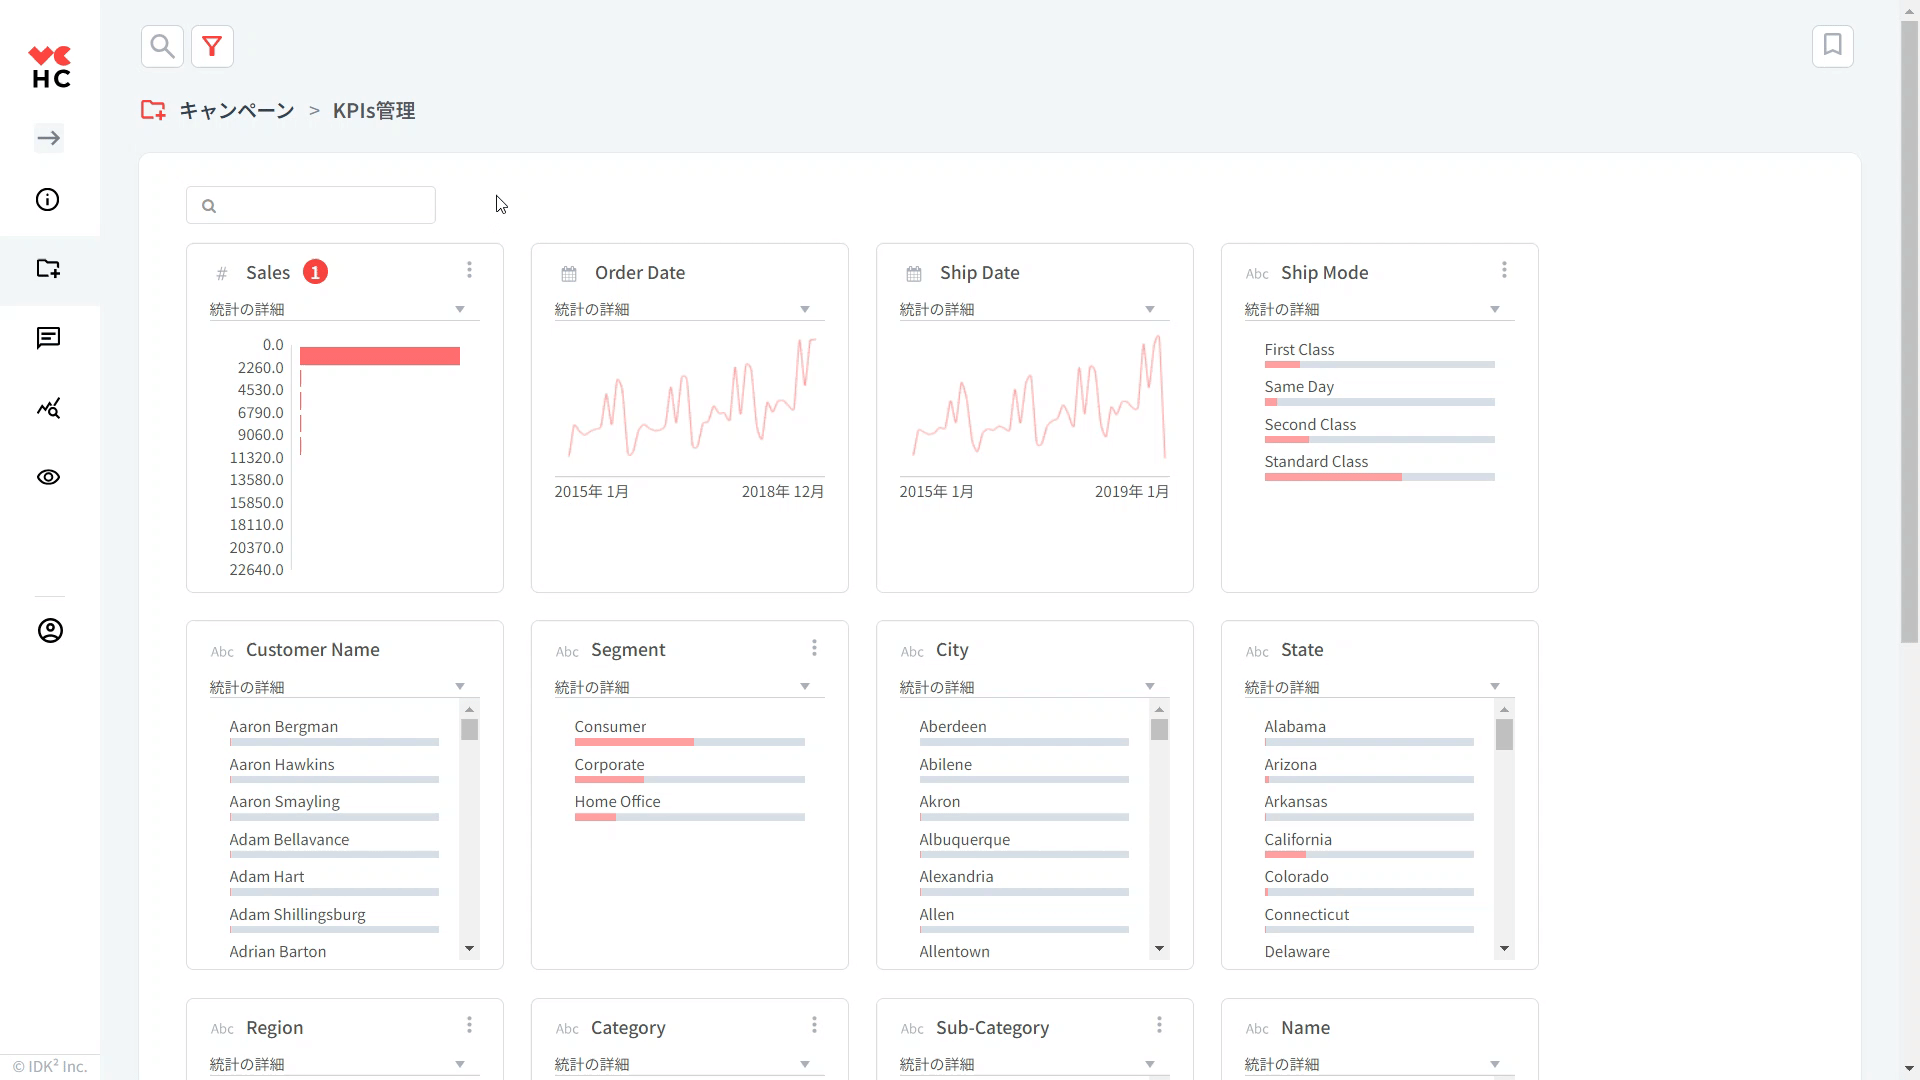This screenshot has height=1080, width=1920.
Task: Open the red filter funnel button
Action: (x=212, y=46)
